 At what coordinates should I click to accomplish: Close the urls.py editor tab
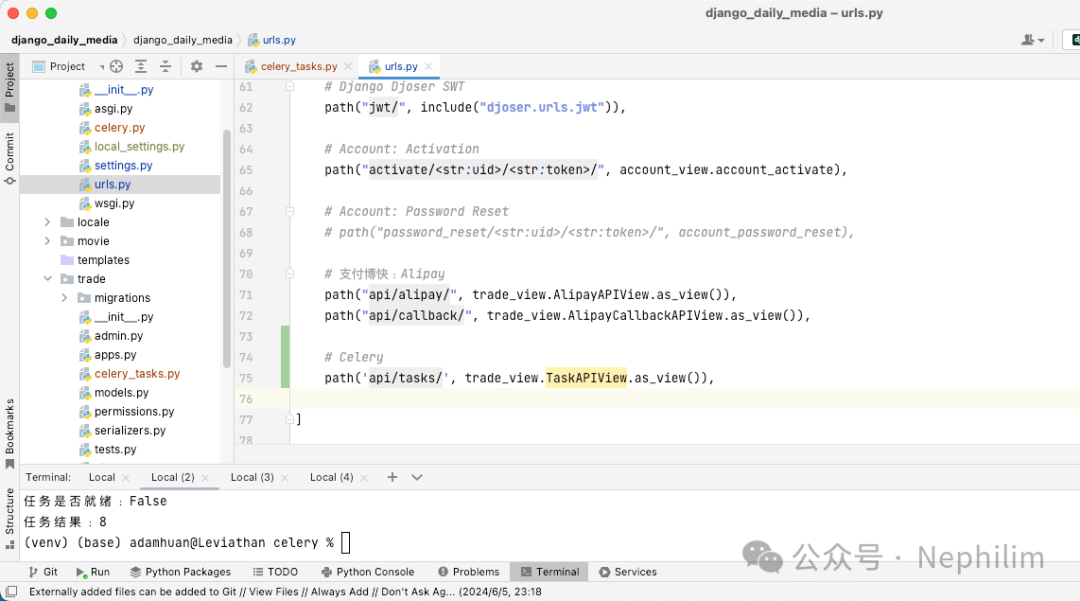pos(428,66)
